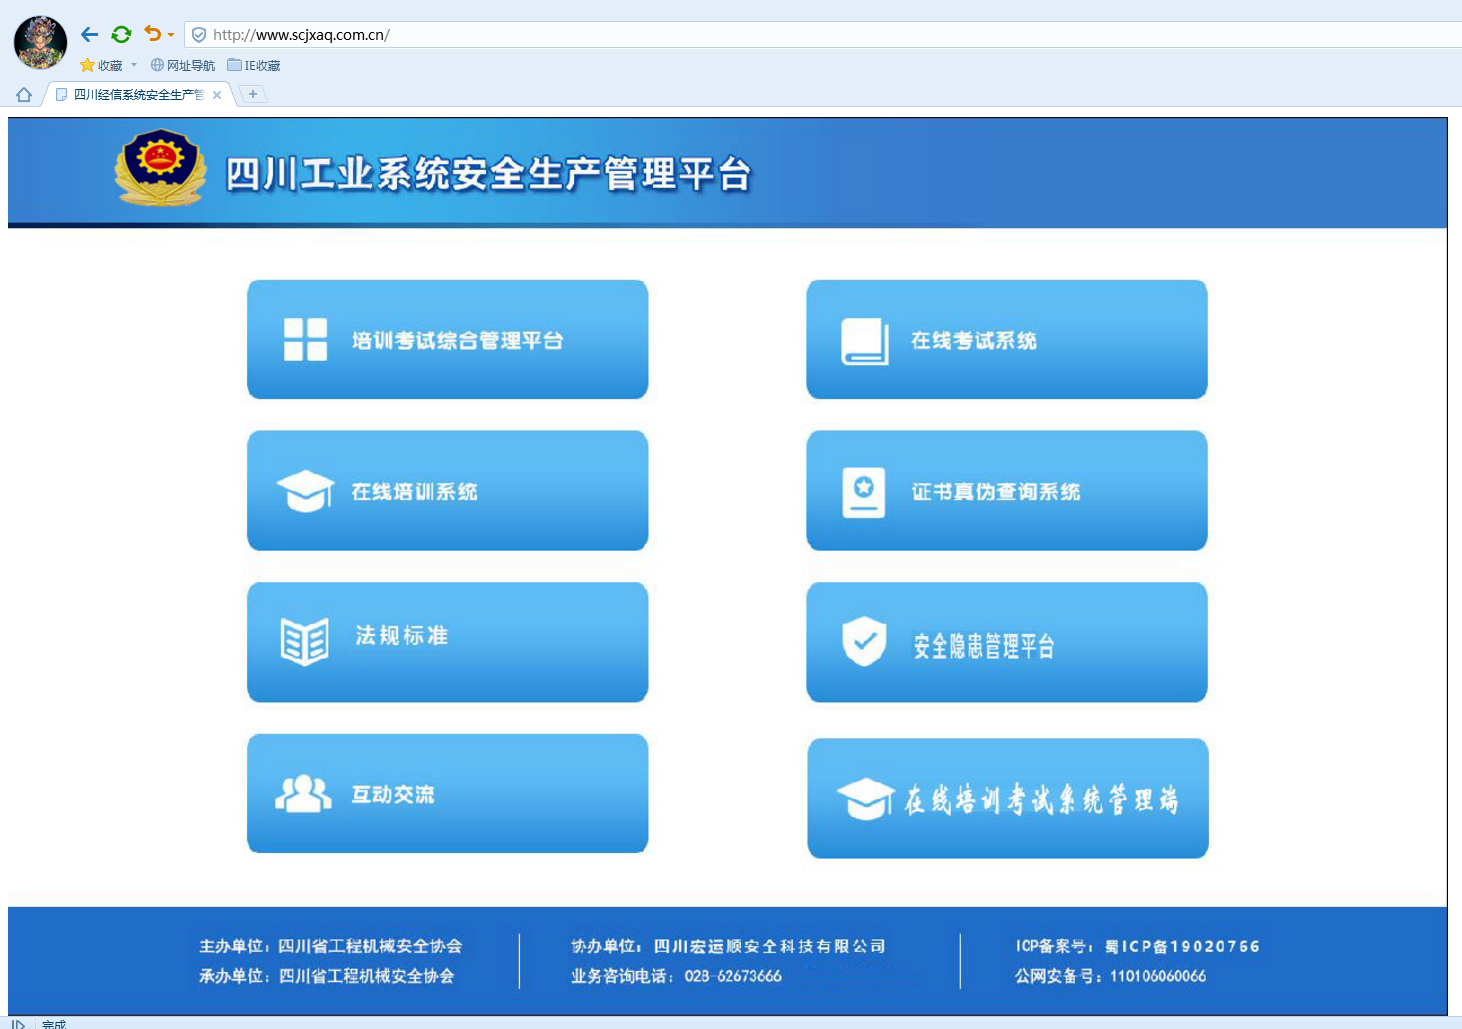Close the current browser tab
This screenshot has width=1462, height=1029.
coord(217,95)
